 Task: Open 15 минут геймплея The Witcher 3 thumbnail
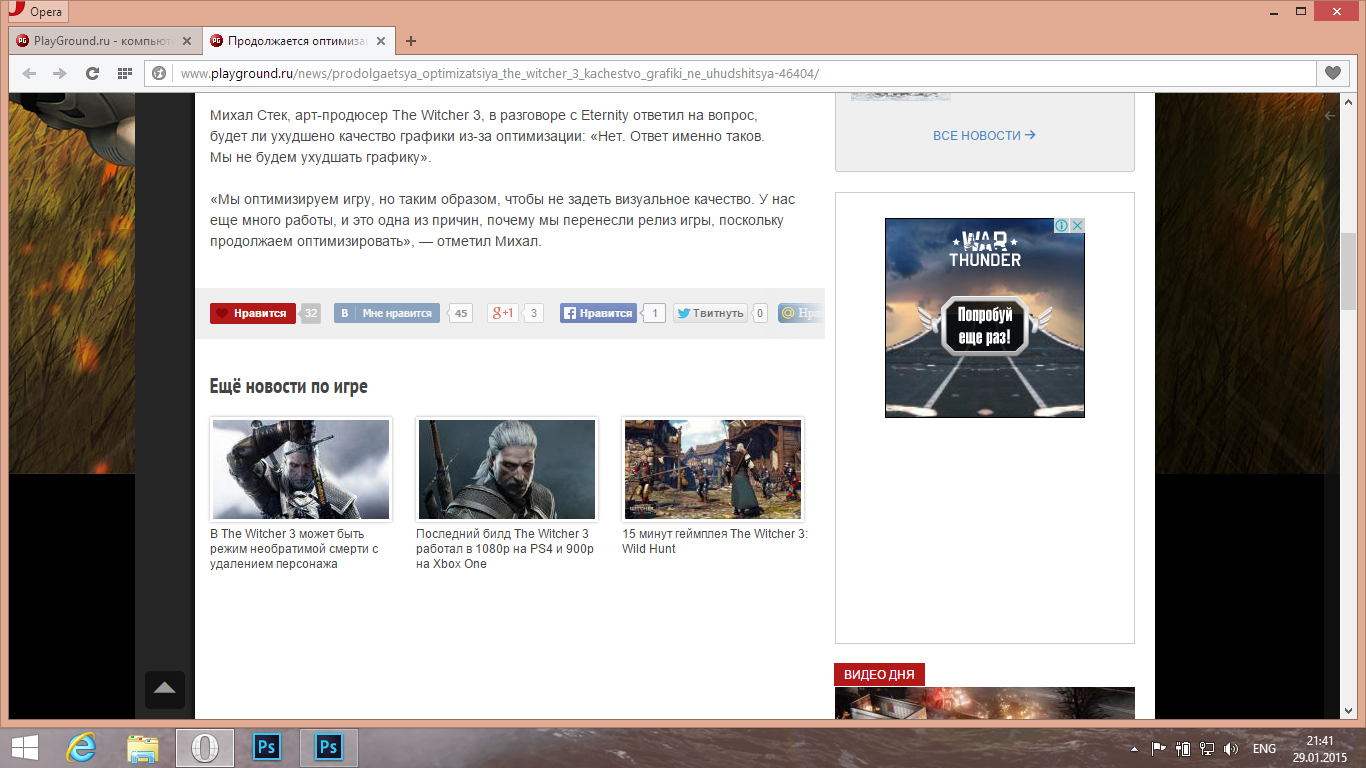coord(712,469)
